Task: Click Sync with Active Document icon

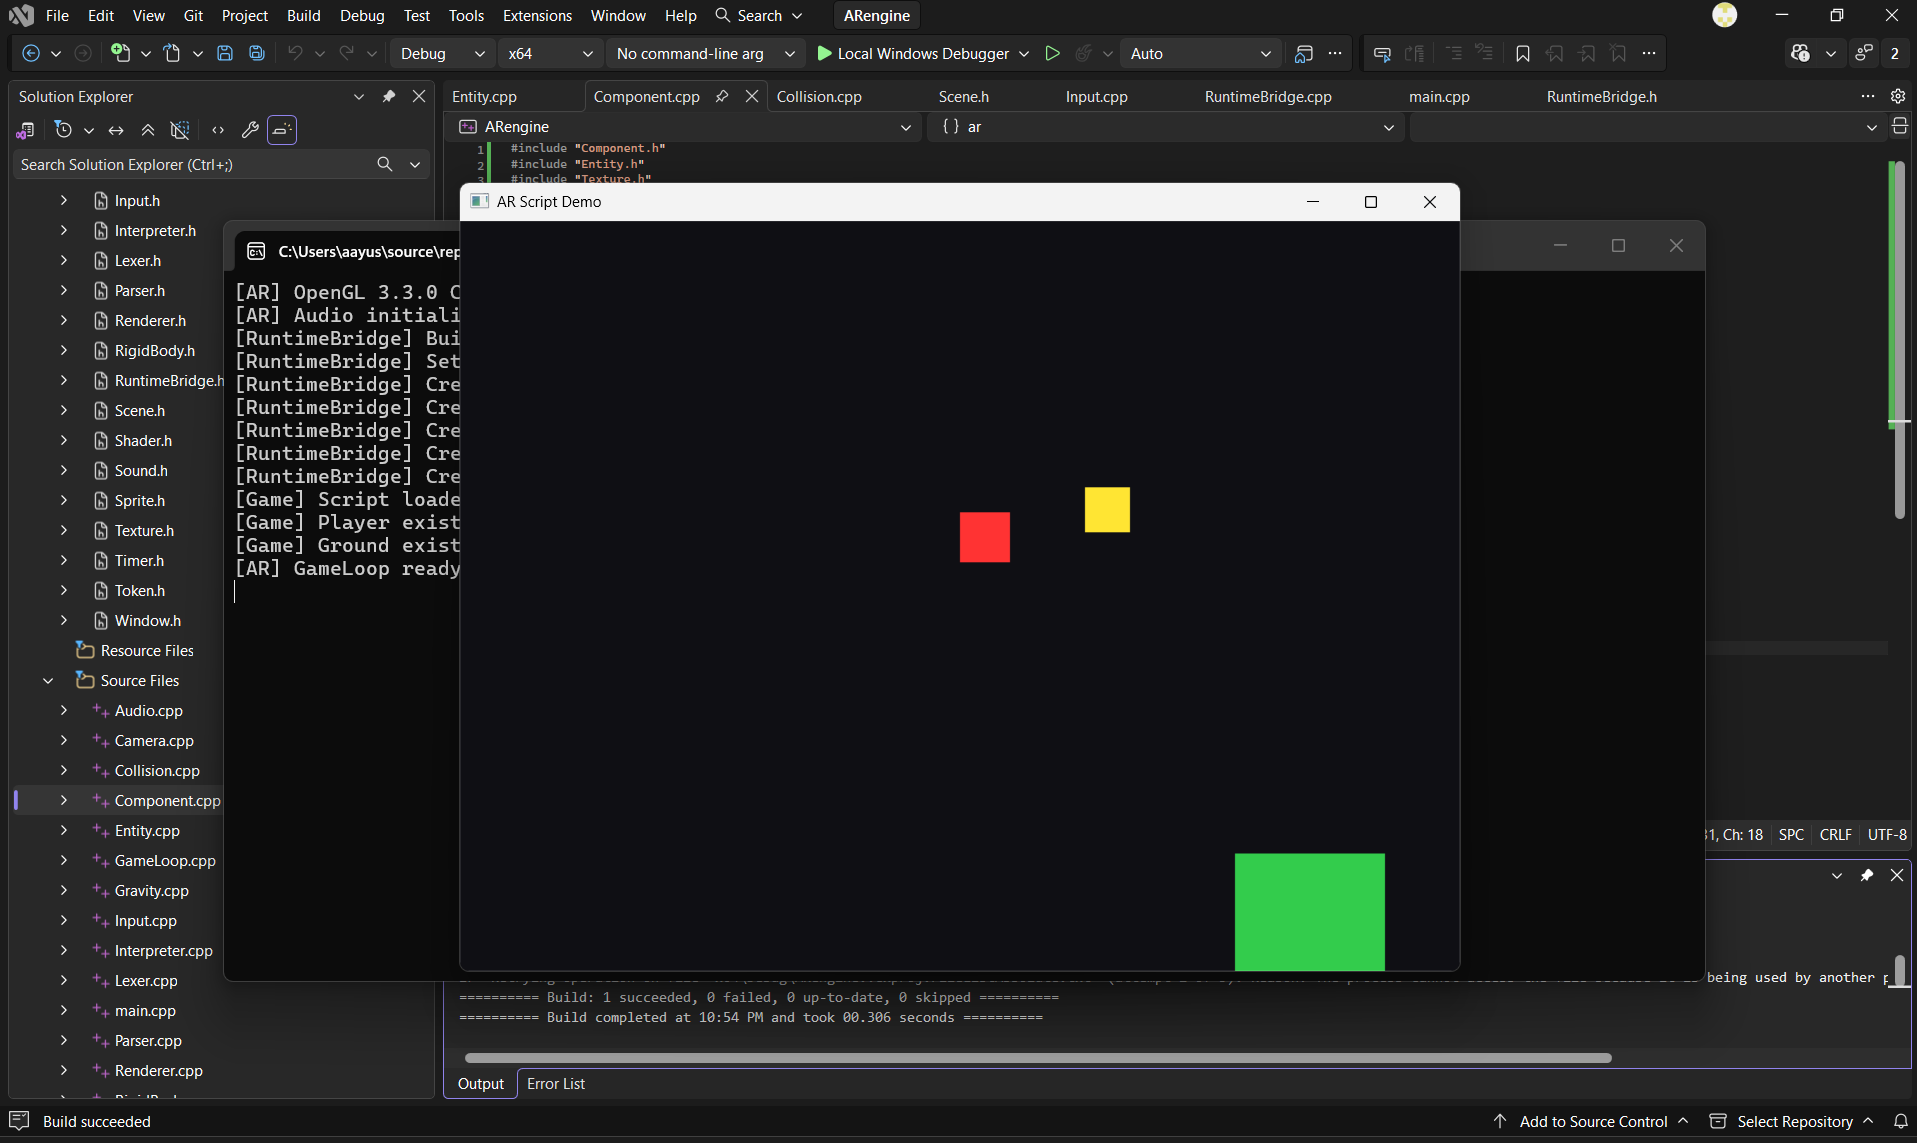Action: tap(116, 130)
